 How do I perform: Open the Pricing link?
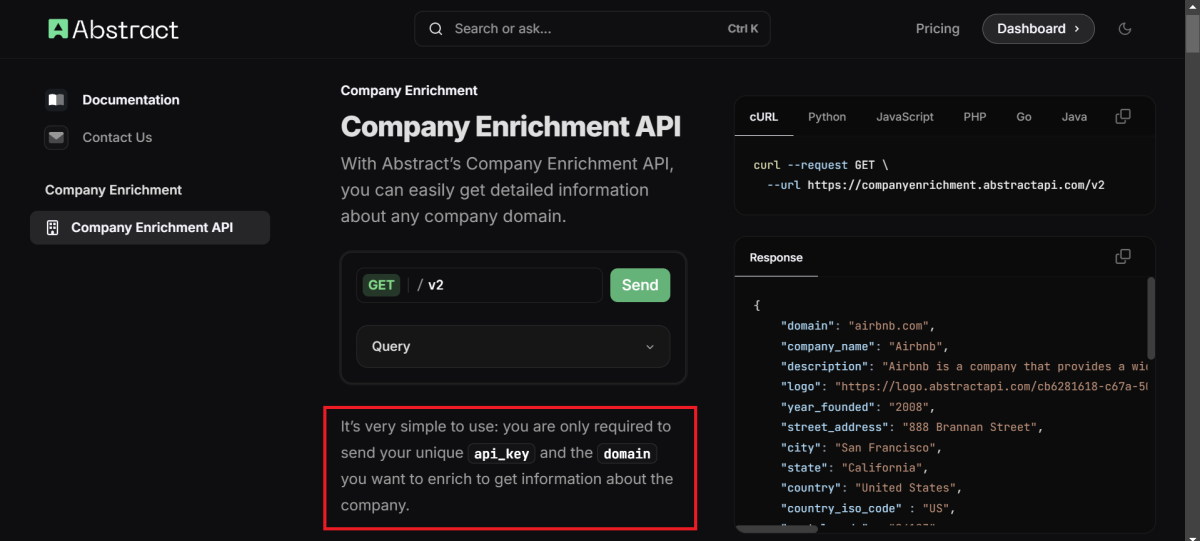coord(938,29)
